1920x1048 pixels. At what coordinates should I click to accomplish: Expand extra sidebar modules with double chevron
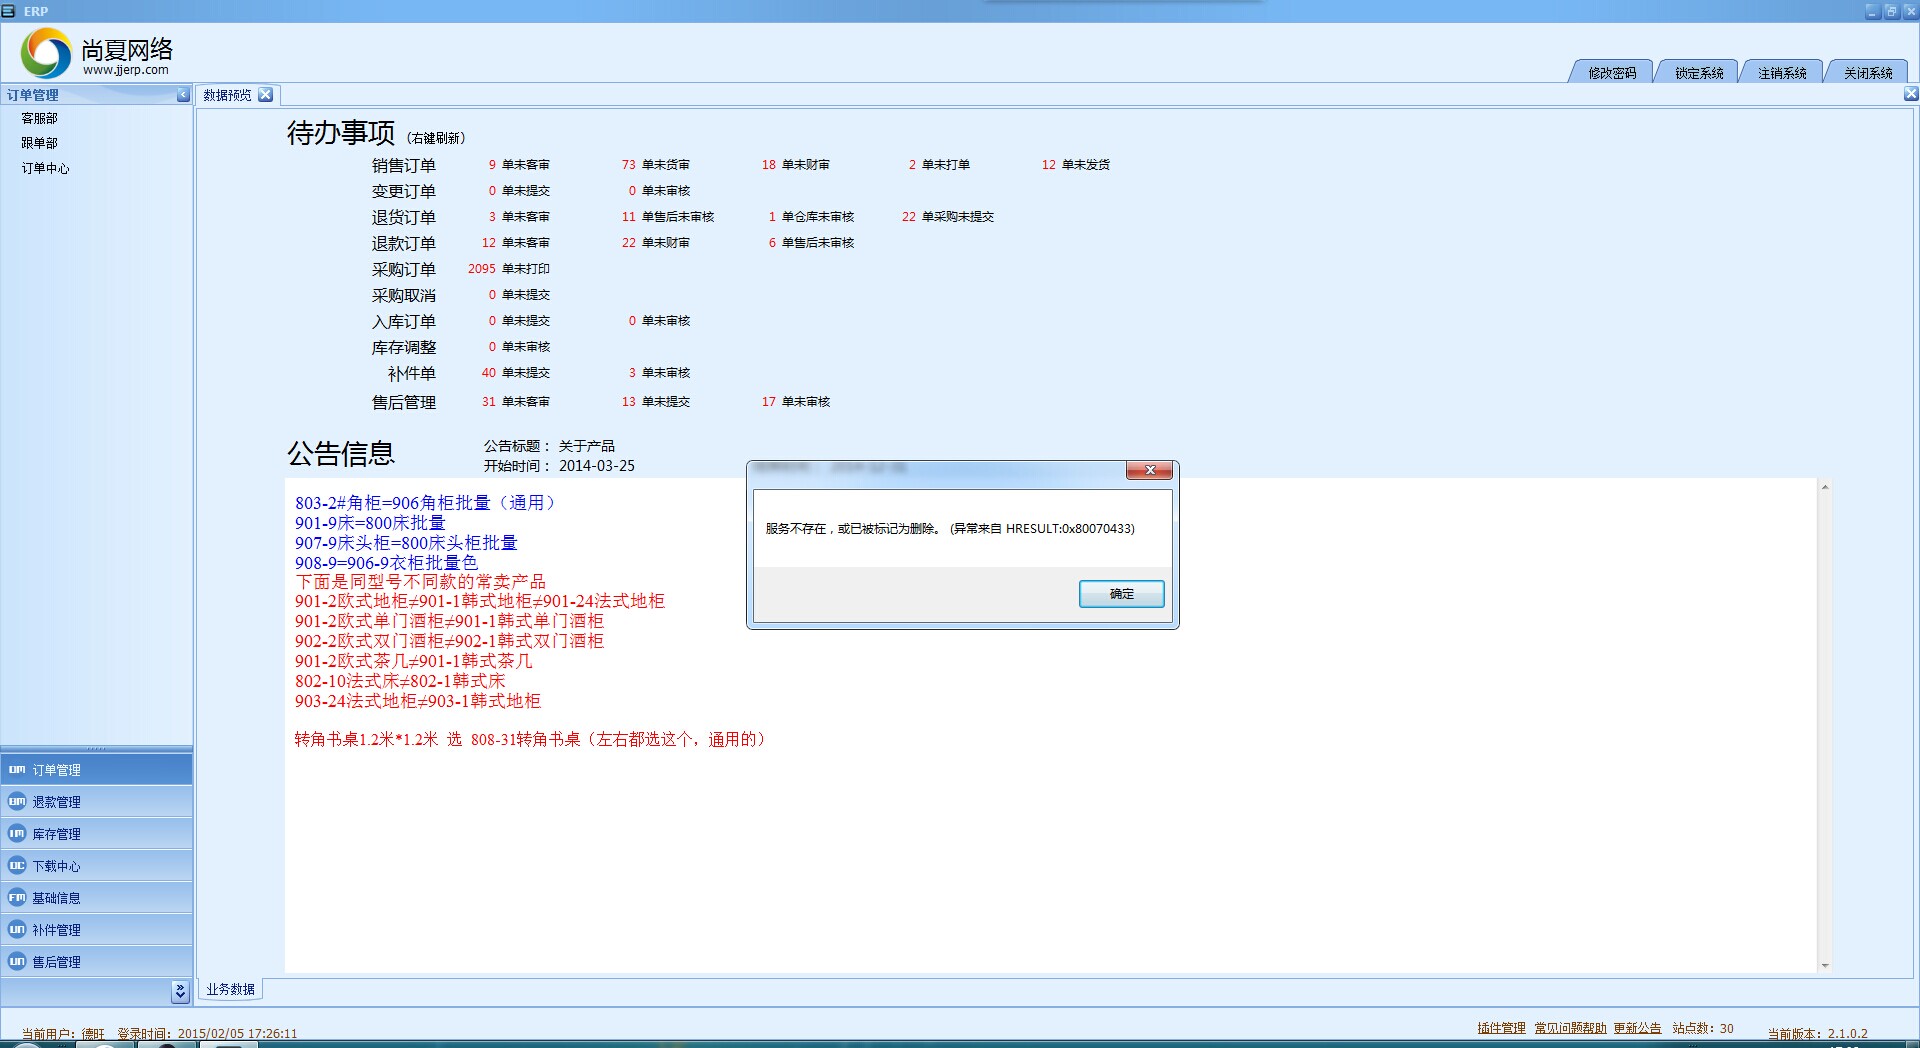180,991
